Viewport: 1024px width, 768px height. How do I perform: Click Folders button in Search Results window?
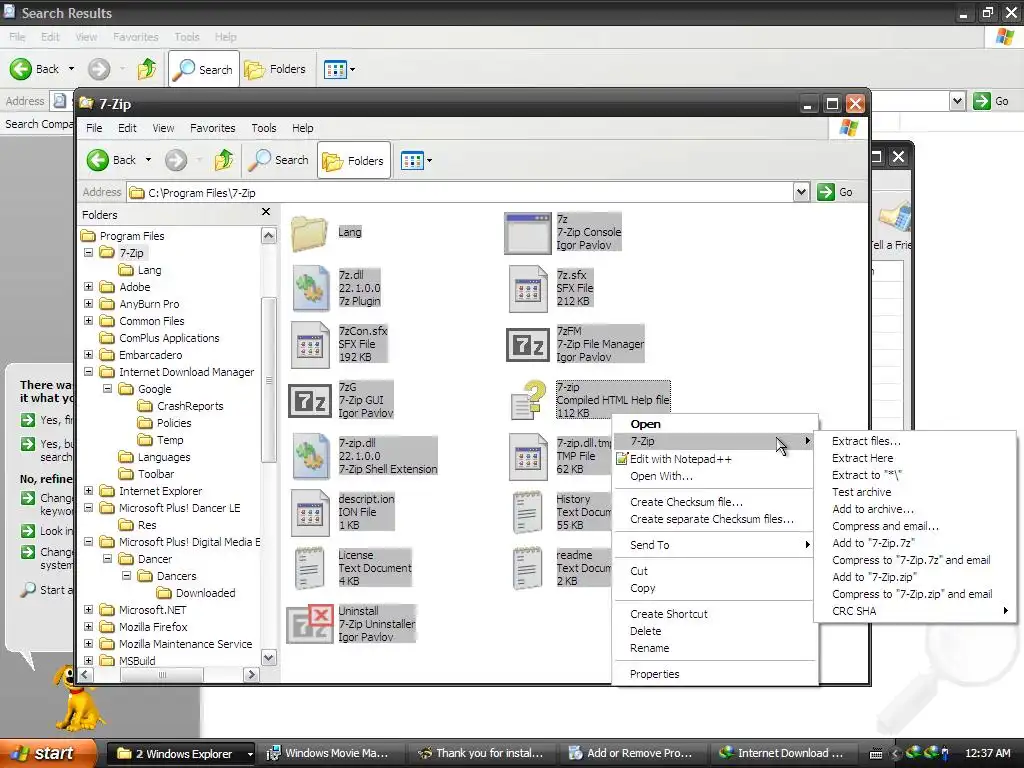[x=275, y=69]
